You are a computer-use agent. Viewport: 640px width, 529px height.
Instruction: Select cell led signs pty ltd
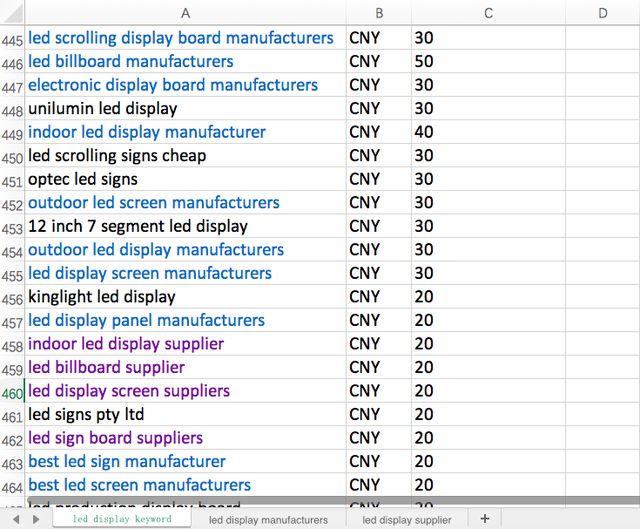[186, 415]
